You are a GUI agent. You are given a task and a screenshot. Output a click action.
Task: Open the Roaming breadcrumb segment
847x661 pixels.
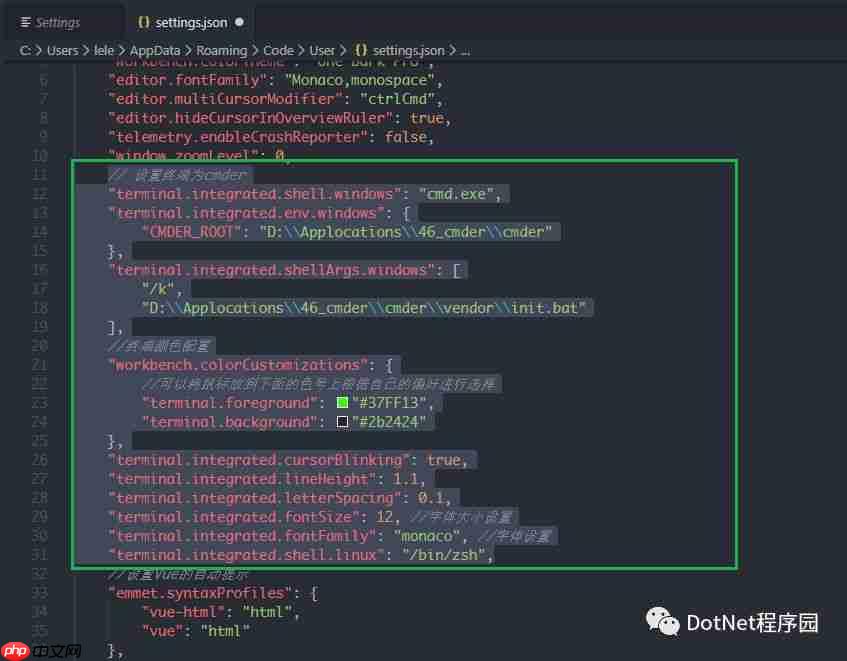point(221,51)
